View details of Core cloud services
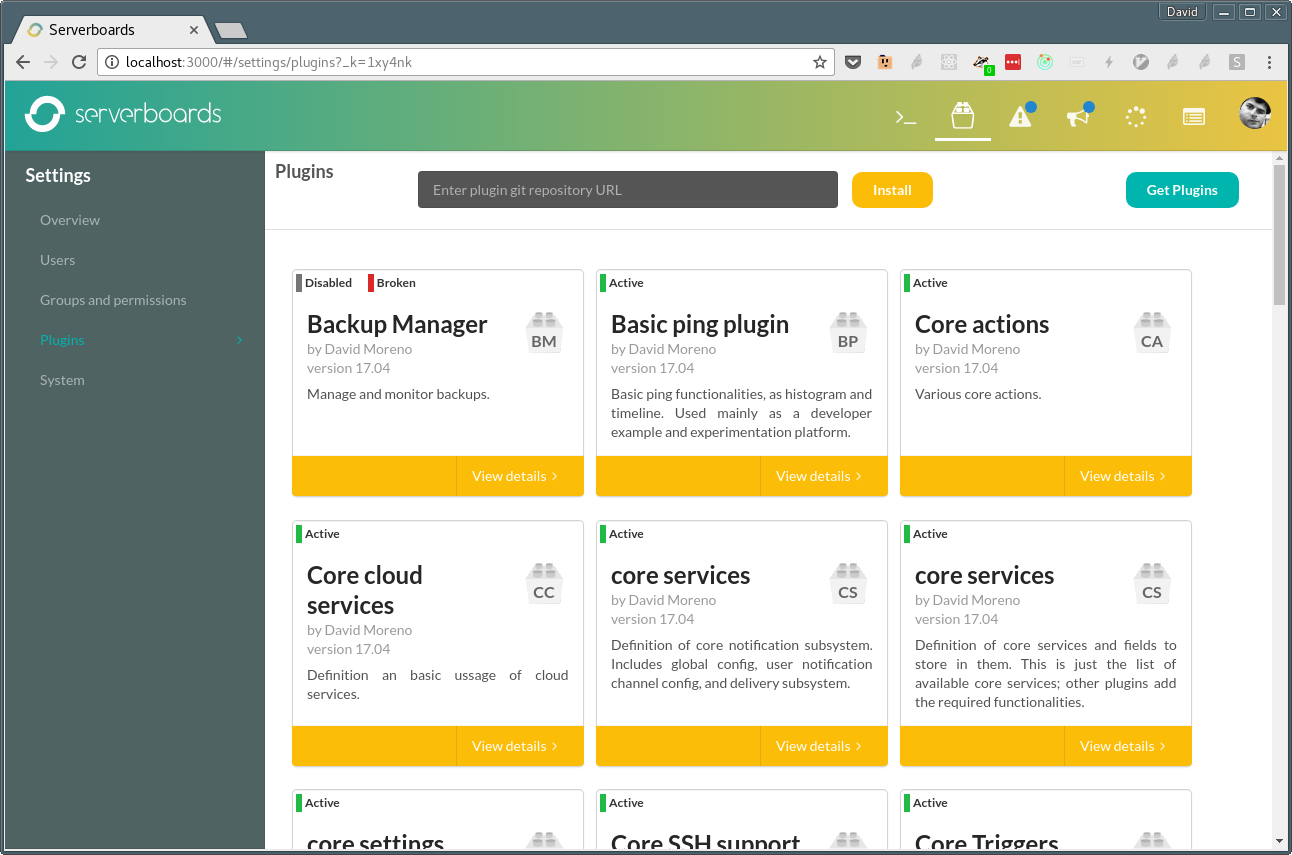The height and width of the screenshot is (855, 1292). pos(515,746)
